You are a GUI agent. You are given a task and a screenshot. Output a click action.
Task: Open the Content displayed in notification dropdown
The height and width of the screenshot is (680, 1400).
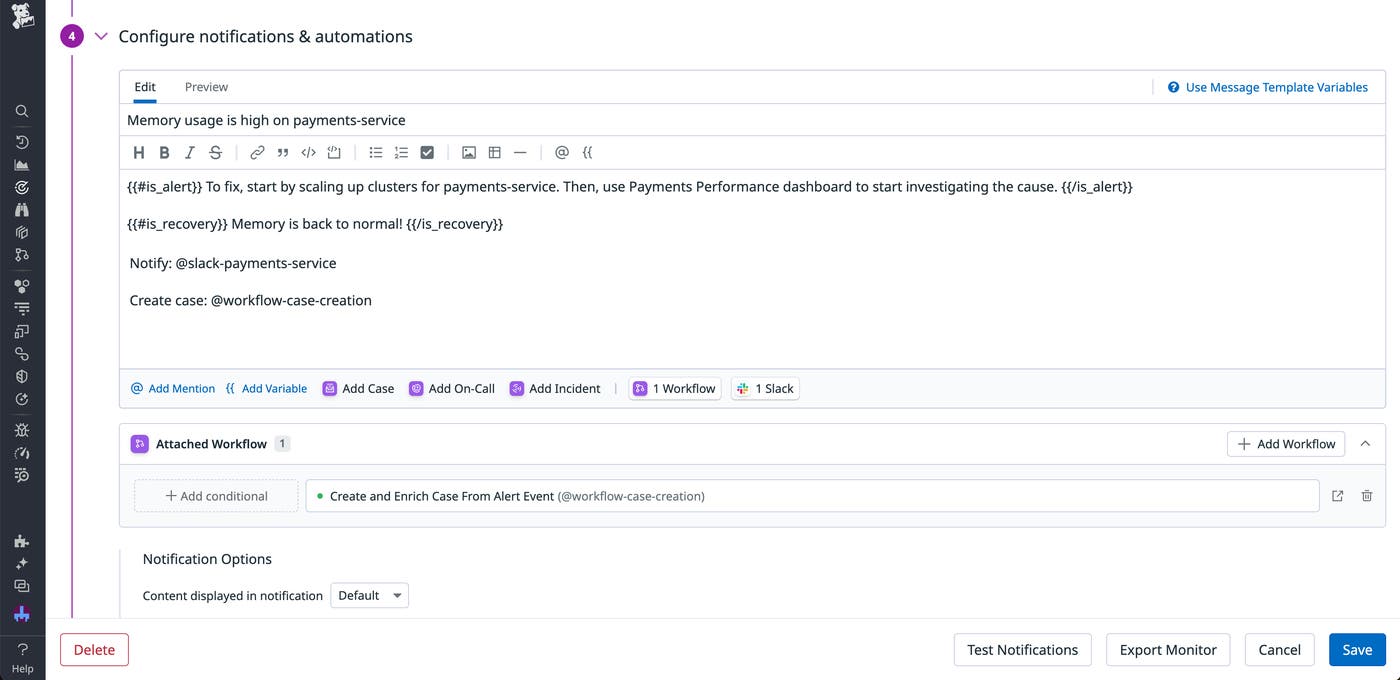pos(370,595)
